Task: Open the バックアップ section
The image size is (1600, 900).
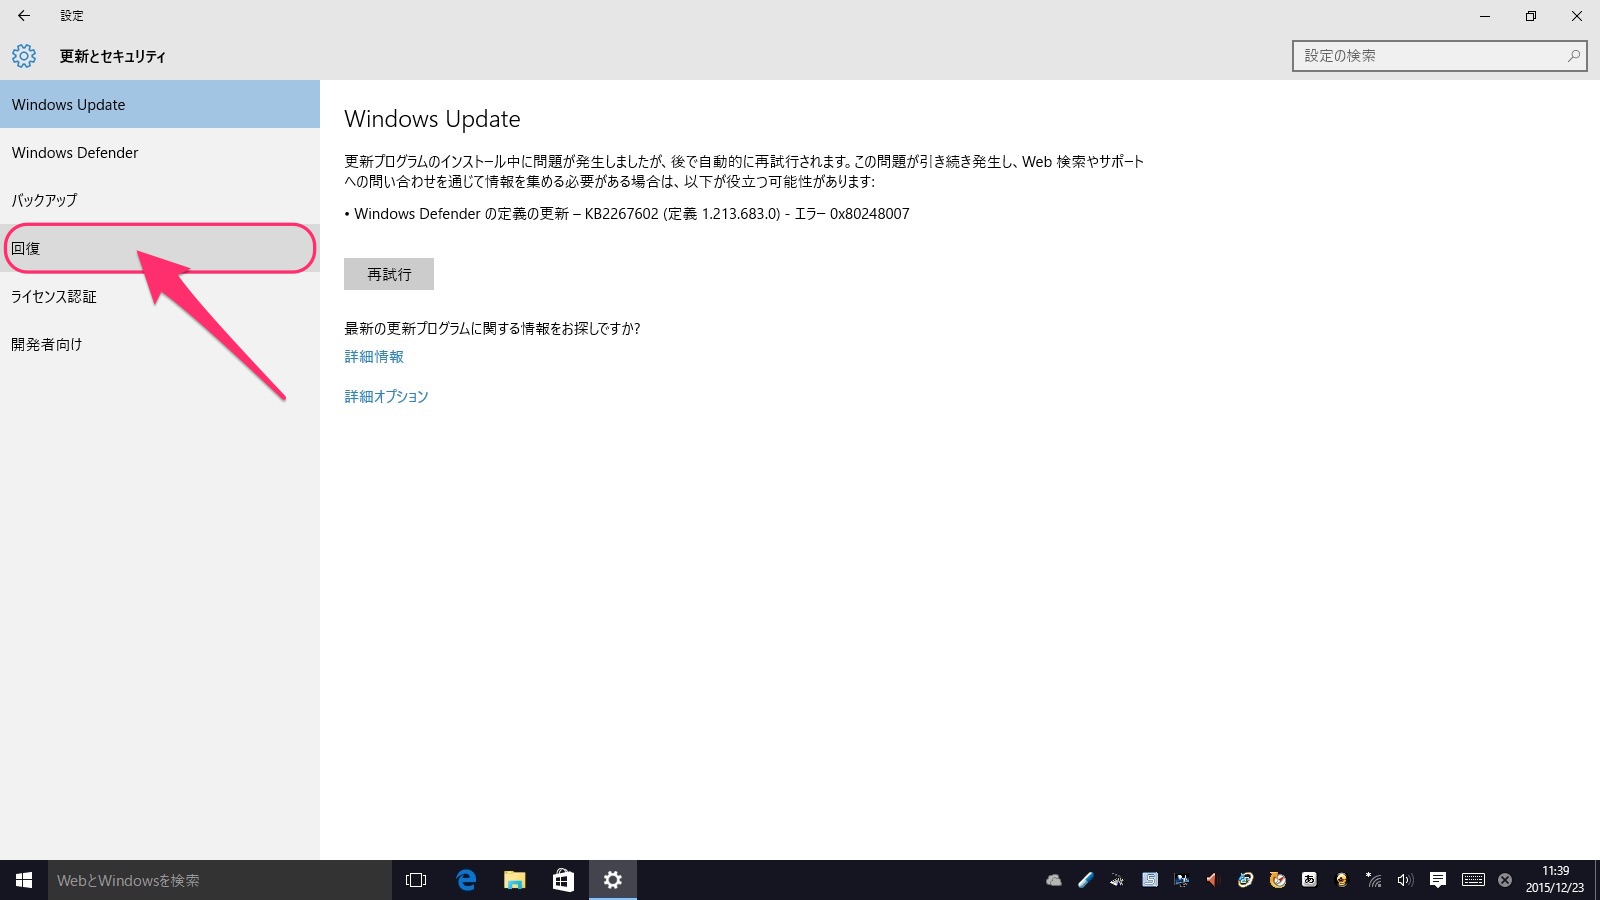Action: [160, 200]
